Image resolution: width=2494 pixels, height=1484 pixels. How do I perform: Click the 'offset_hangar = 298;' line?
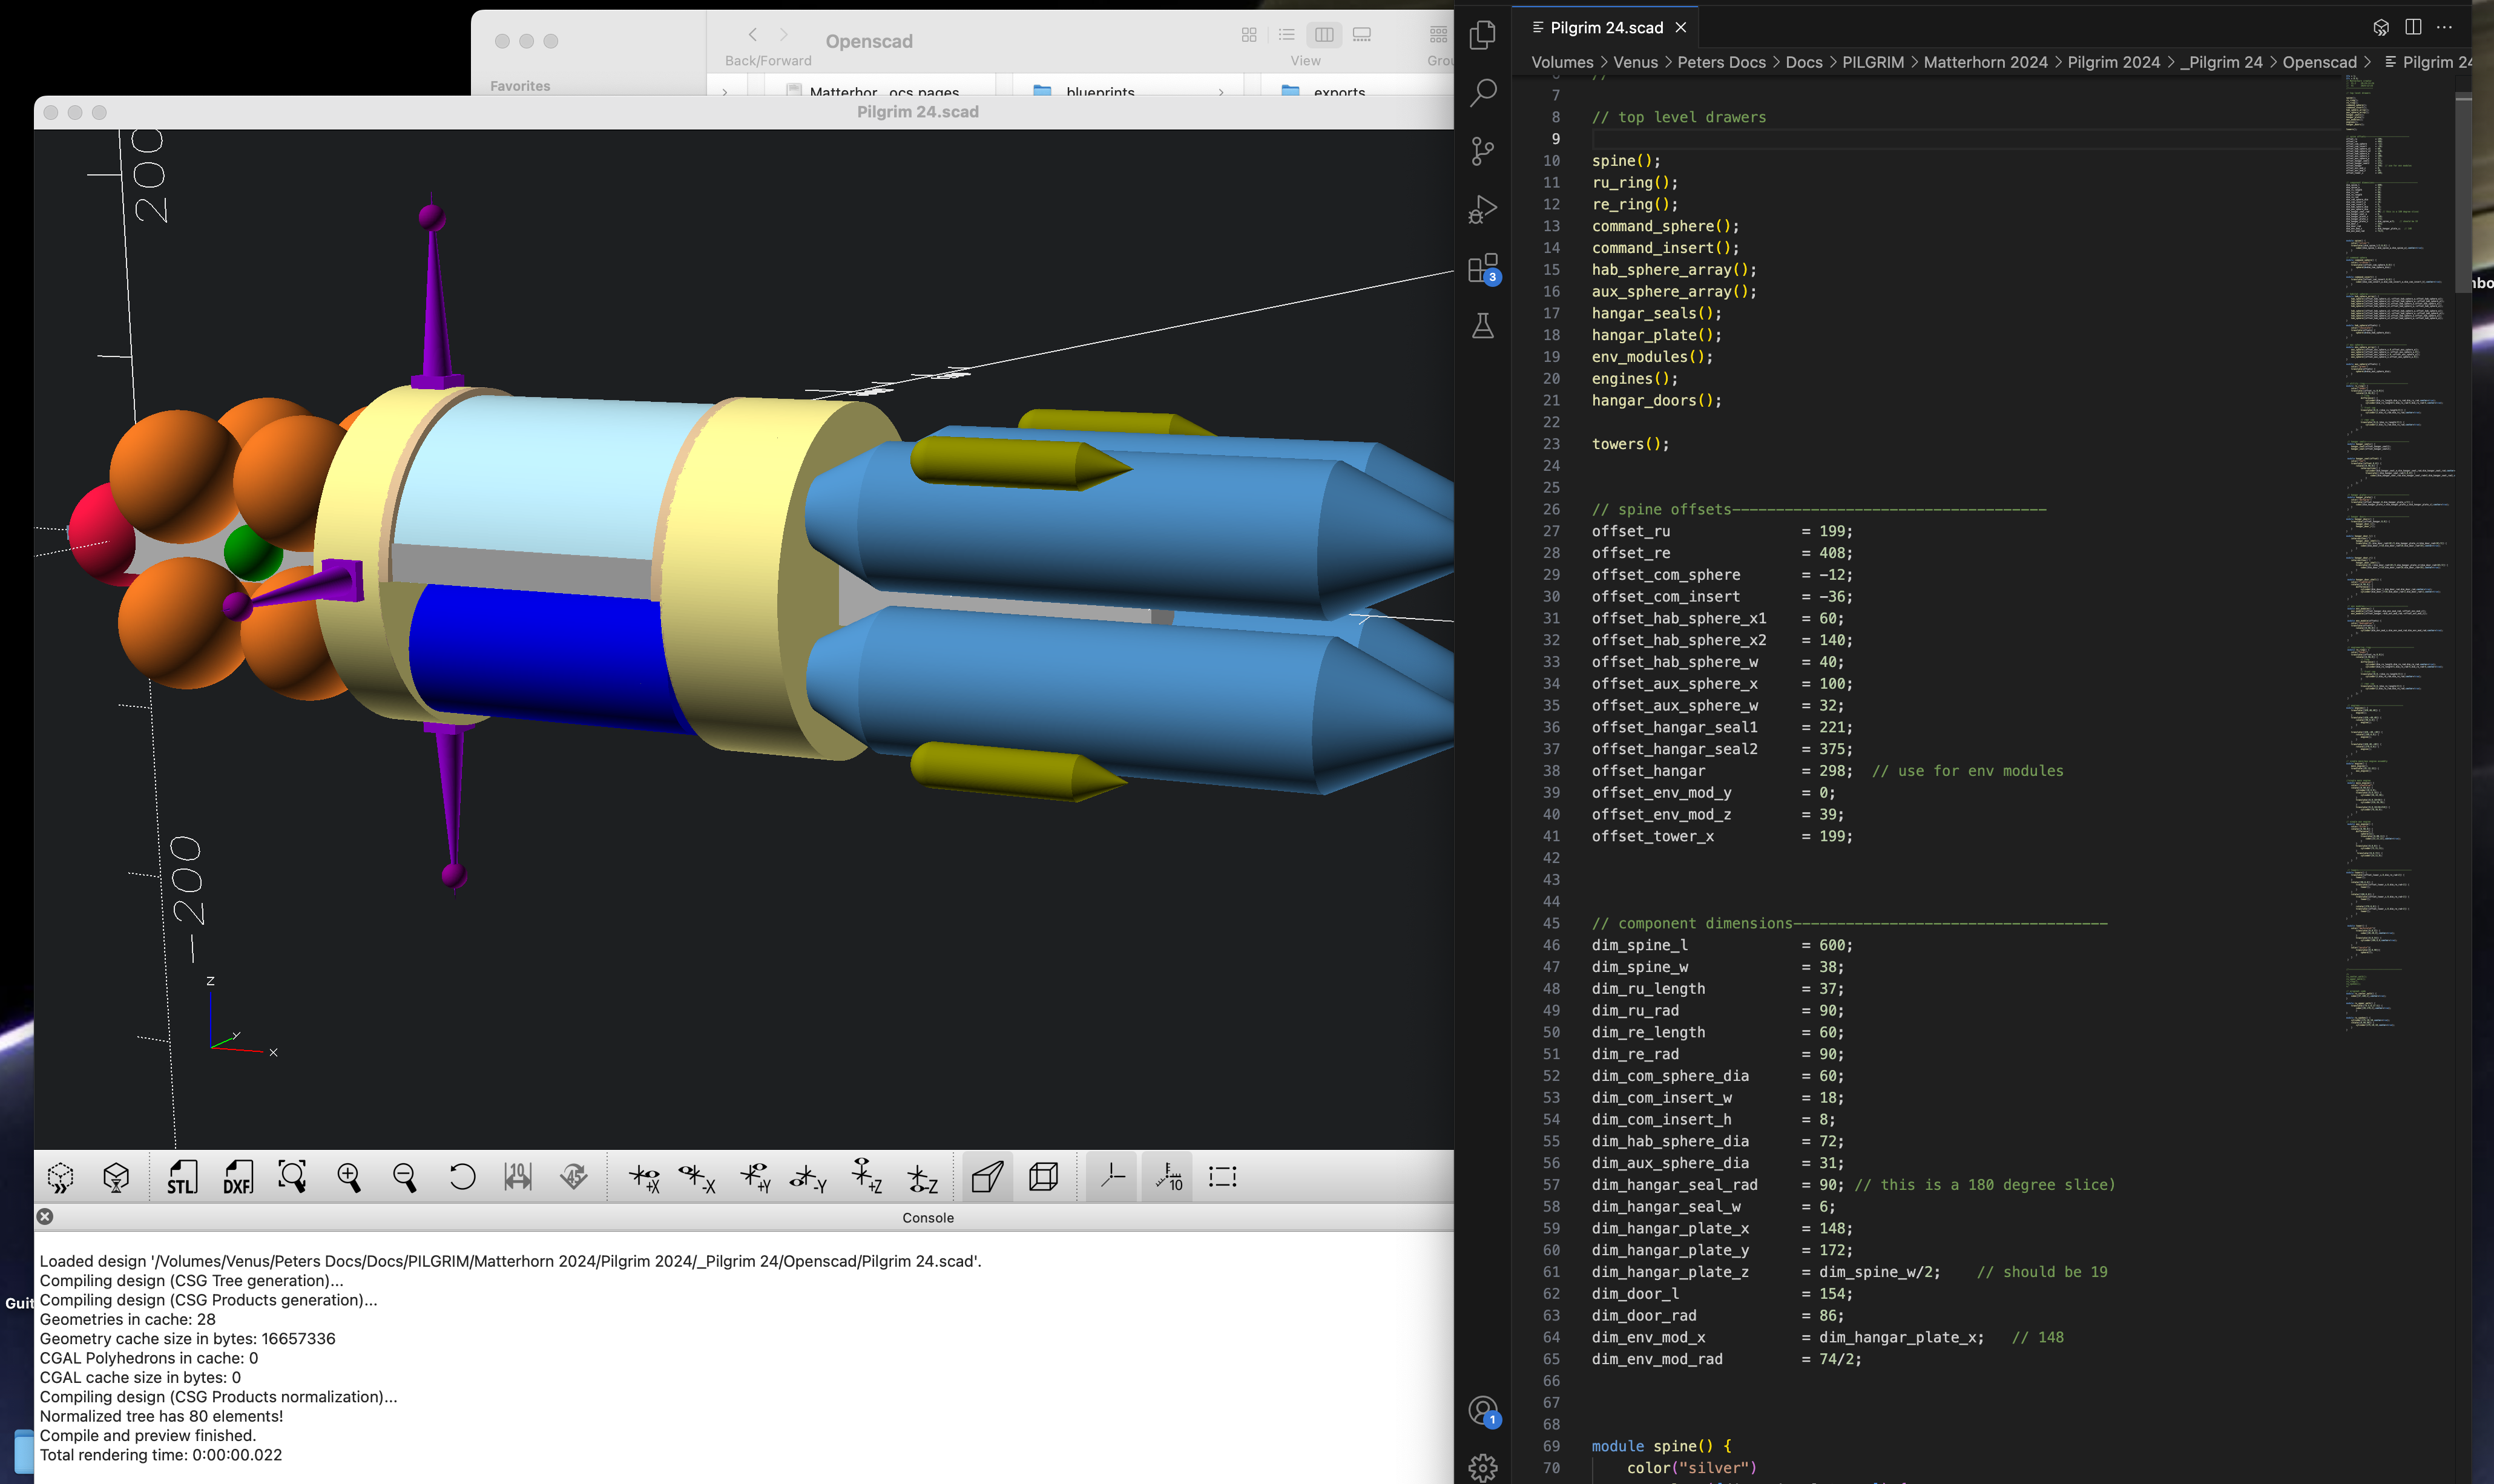[1721, 771]
